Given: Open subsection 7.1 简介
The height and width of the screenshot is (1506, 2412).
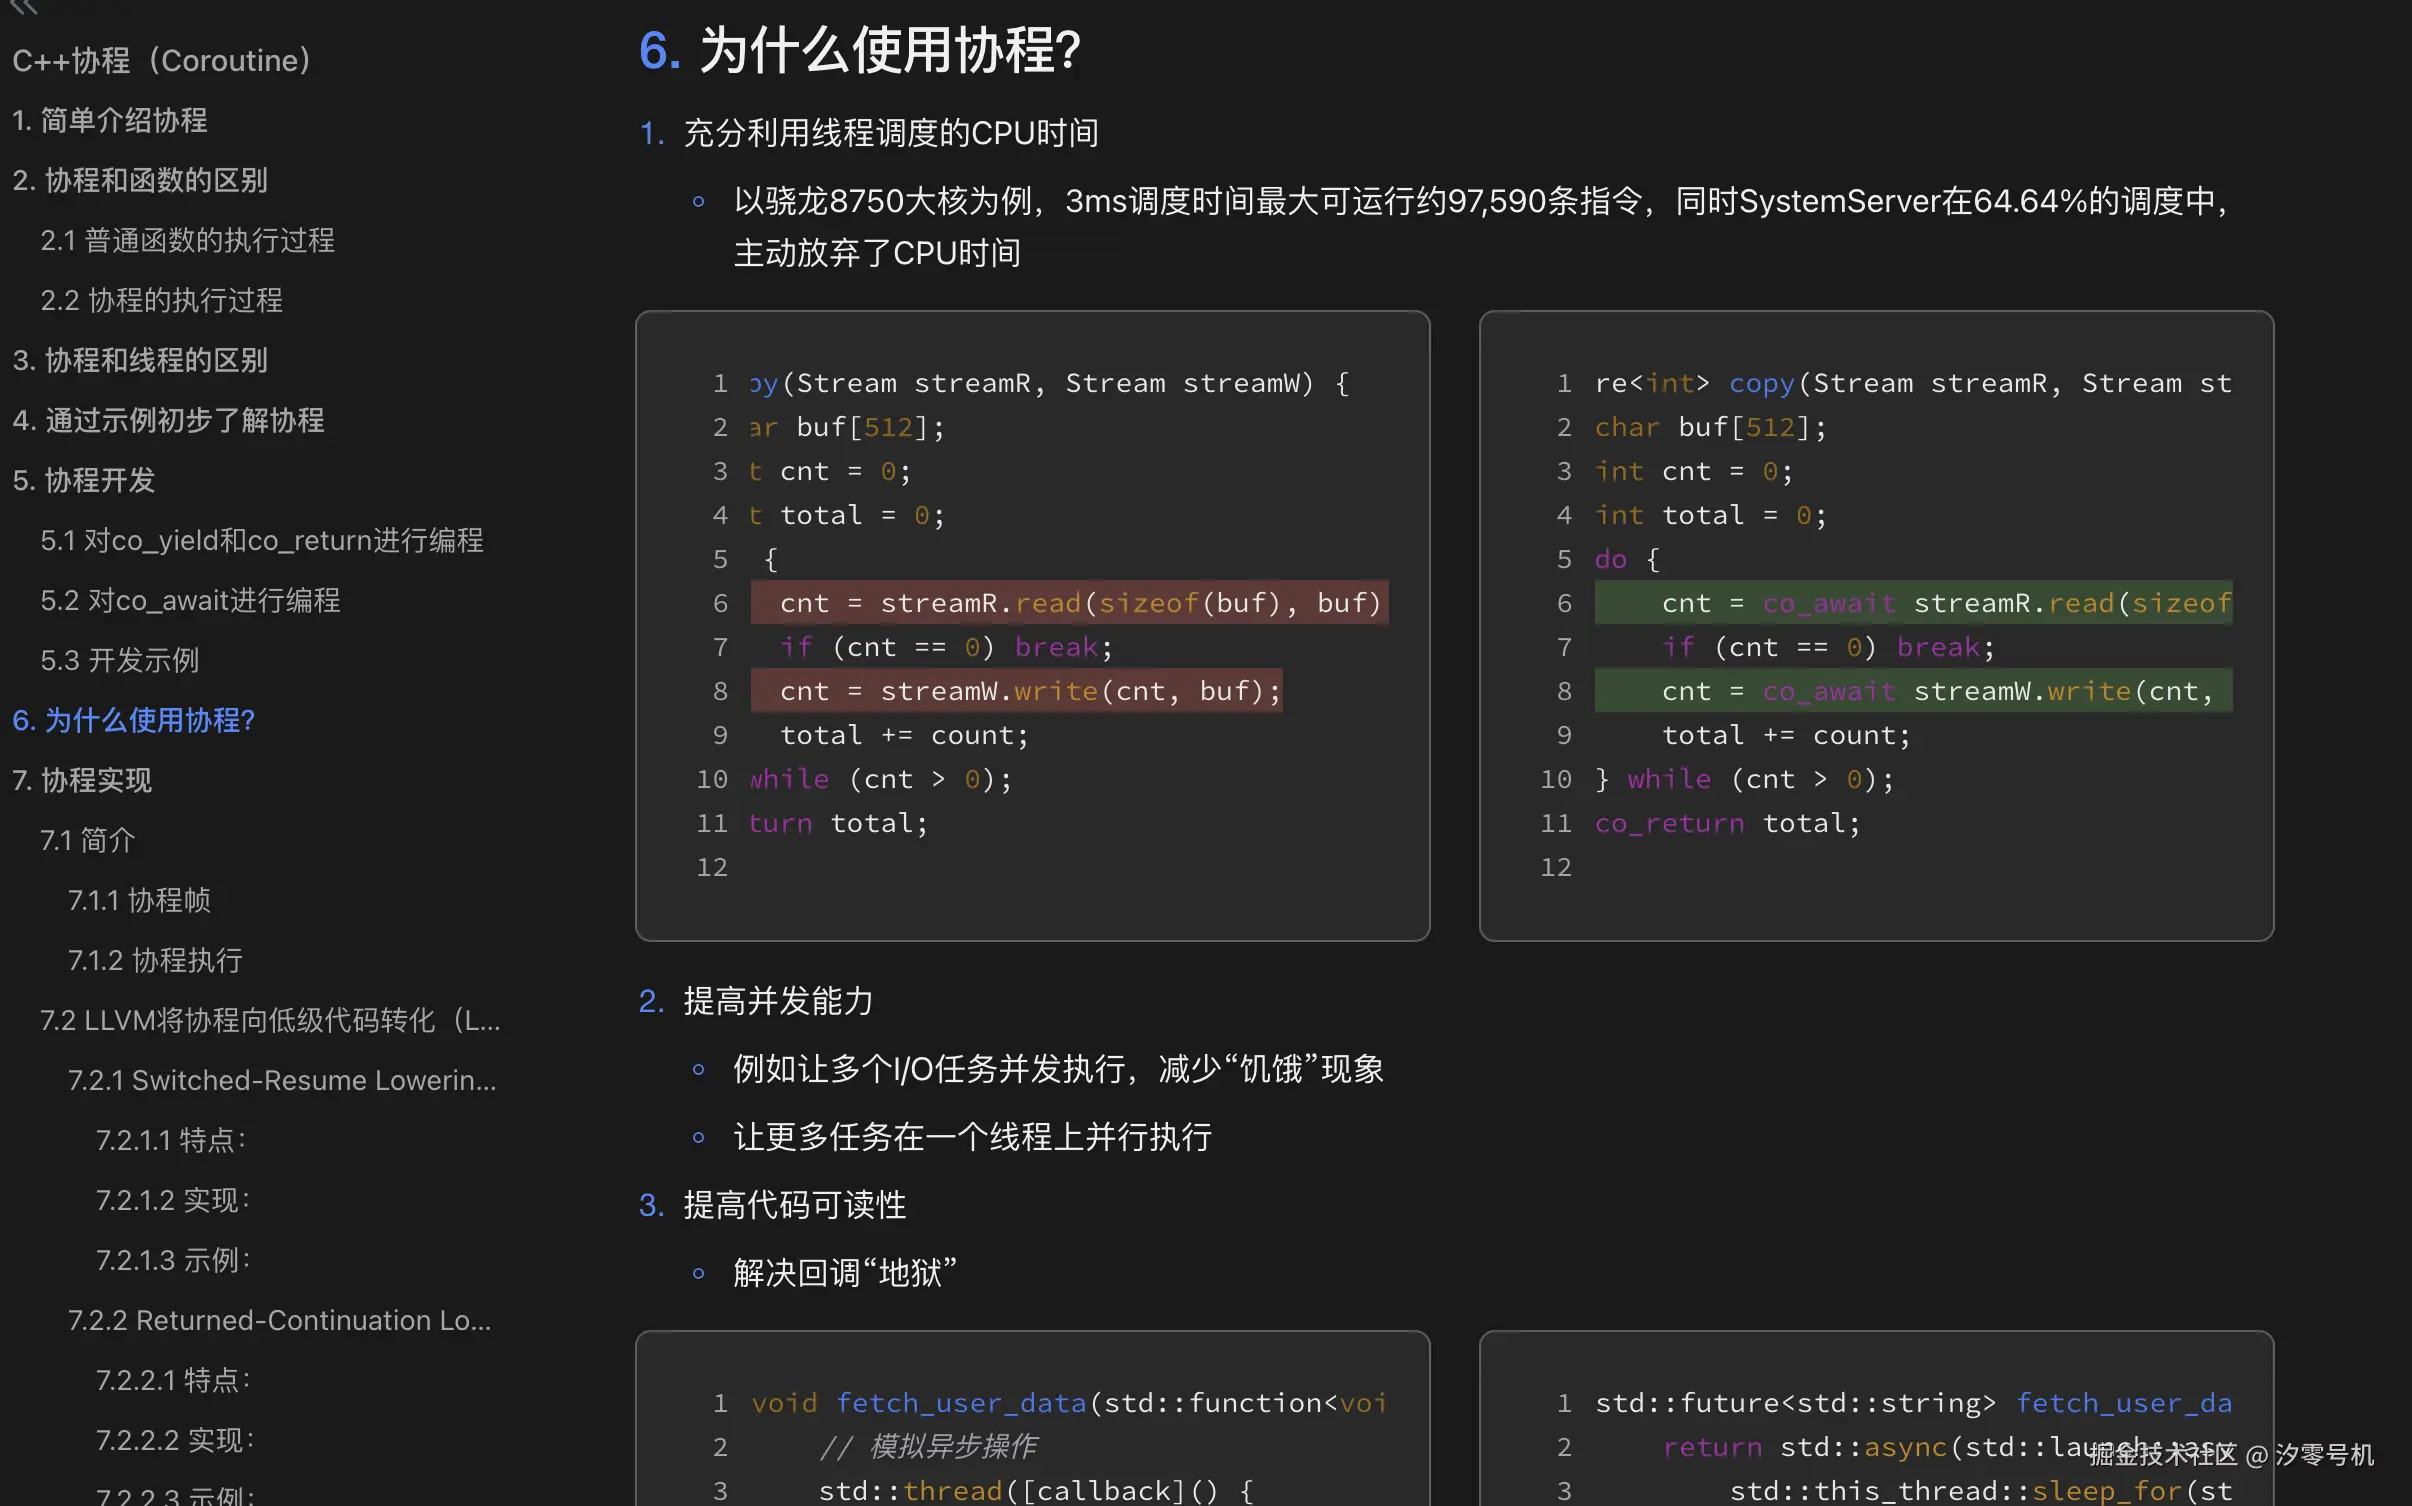Looking at the screenshot, I should [x=87, y=840].
